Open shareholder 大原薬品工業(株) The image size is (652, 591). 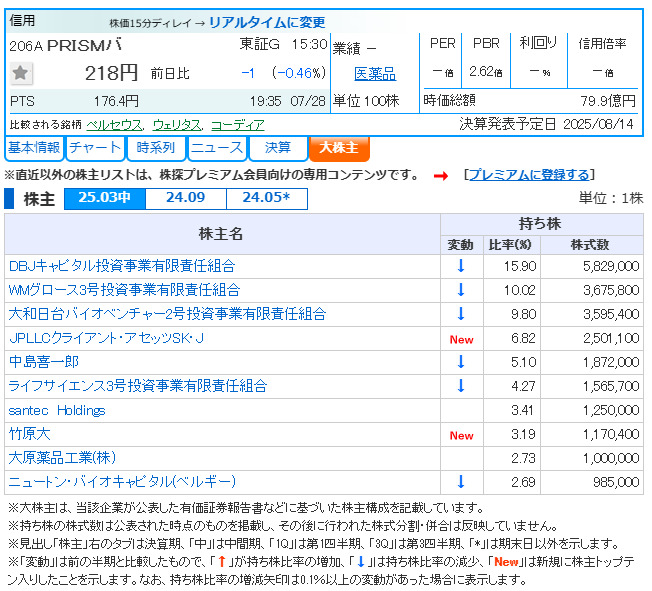(62, 458)
